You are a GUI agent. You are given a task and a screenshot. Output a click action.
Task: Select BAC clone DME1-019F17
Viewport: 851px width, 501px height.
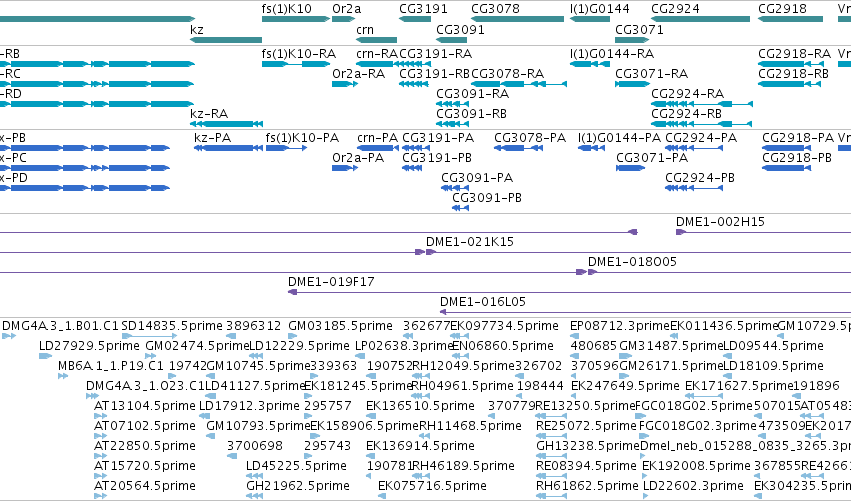point(331,282)
